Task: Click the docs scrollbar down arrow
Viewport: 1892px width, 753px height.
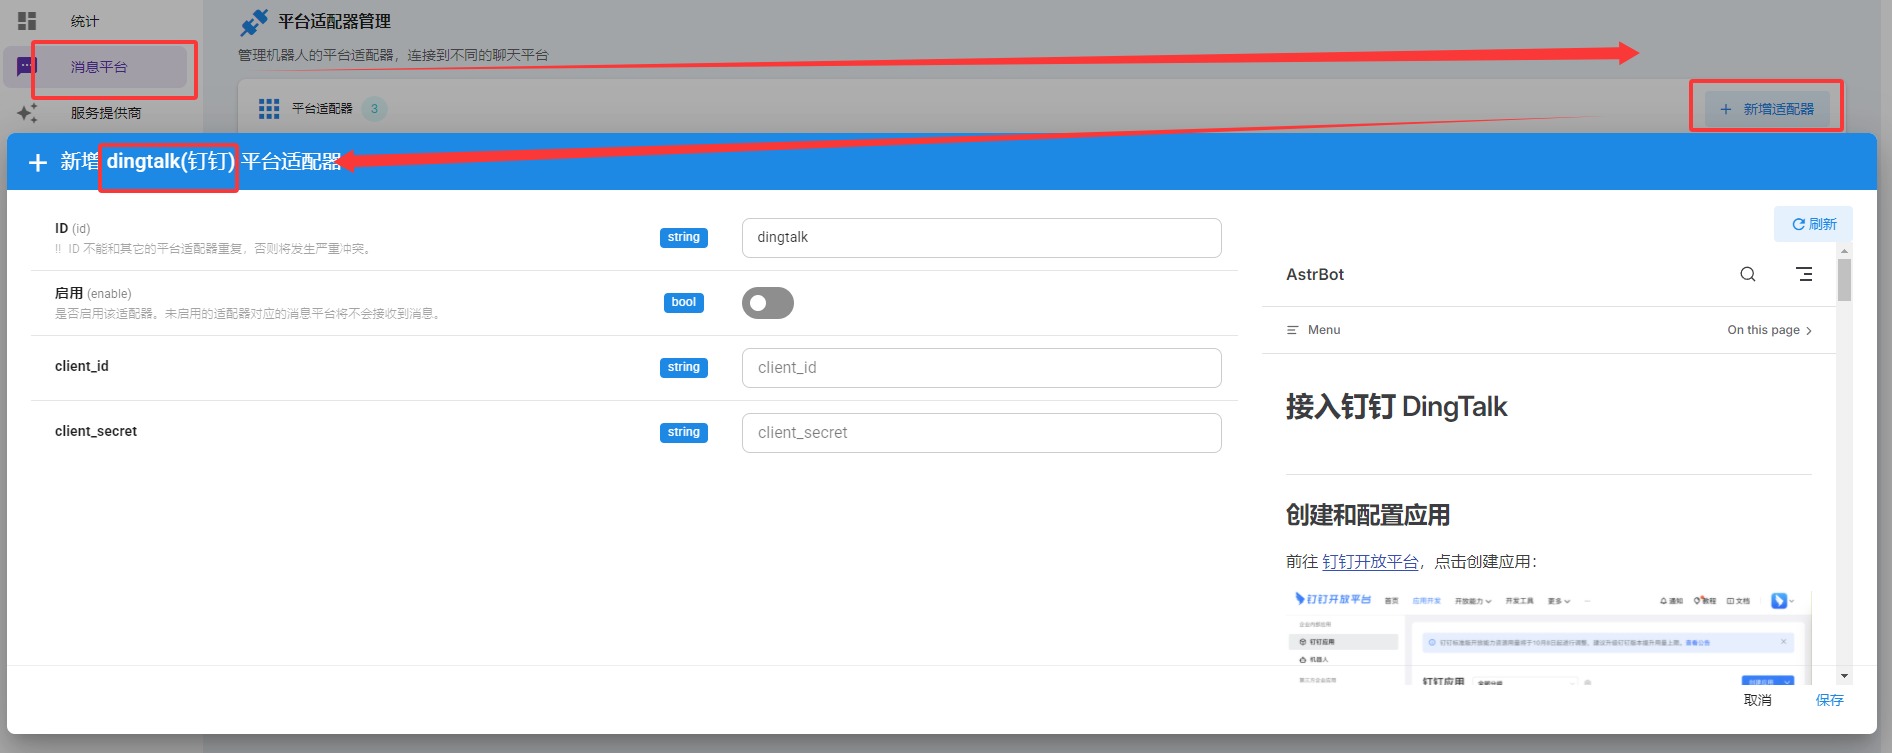Action: tap(1845, 677)
